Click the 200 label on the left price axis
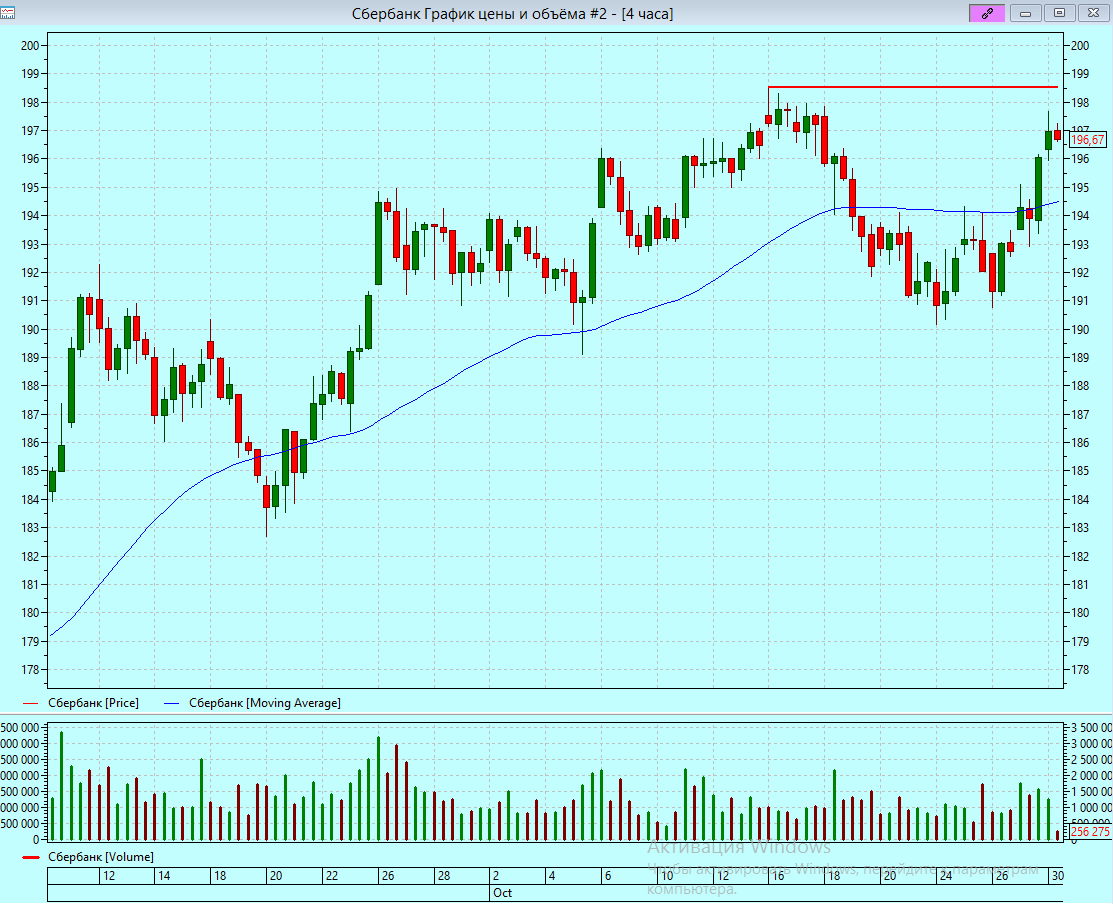1113x904 pixels. 31,45
